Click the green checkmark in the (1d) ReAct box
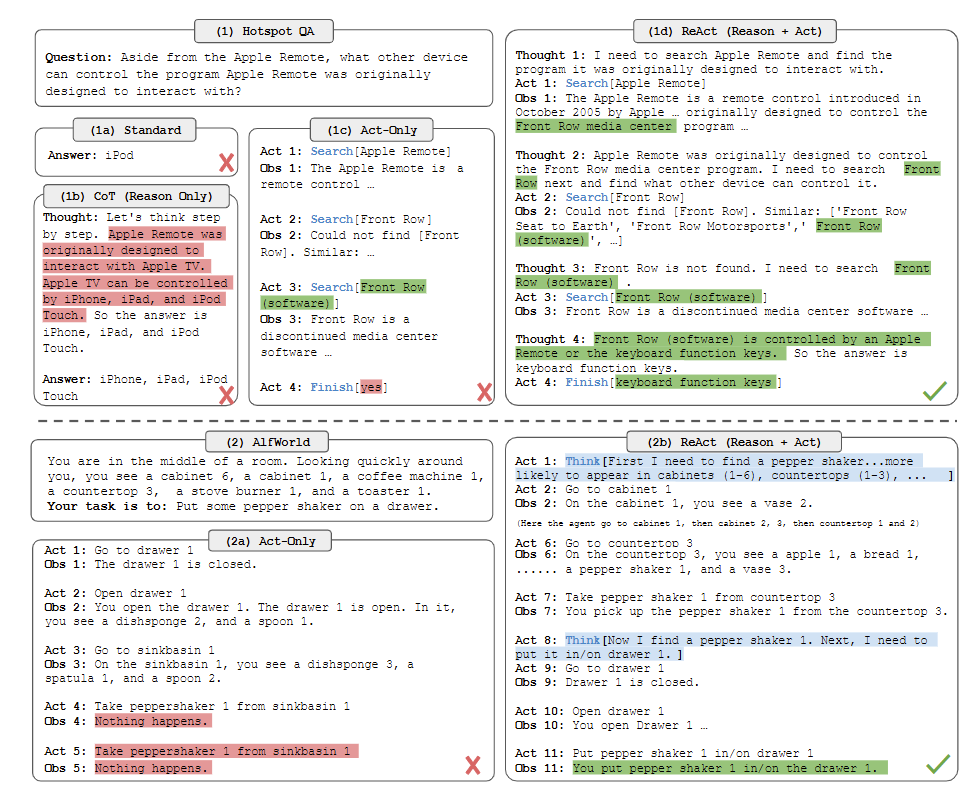The width and height of the screenshot is (976, 796). pyautogui.click(x=934, y=391)
